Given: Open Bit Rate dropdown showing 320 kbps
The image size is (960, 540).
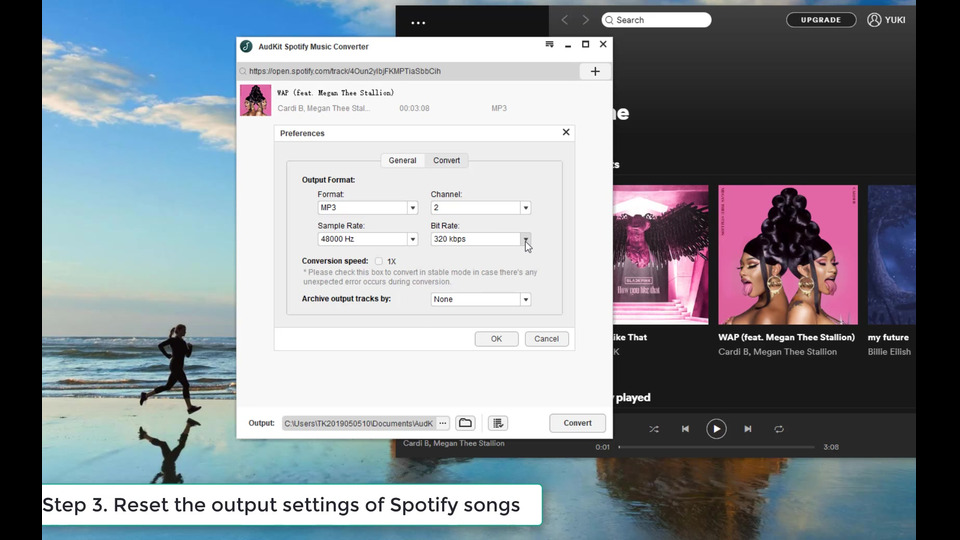Looking at the screenshot, I should pos(481,239).
